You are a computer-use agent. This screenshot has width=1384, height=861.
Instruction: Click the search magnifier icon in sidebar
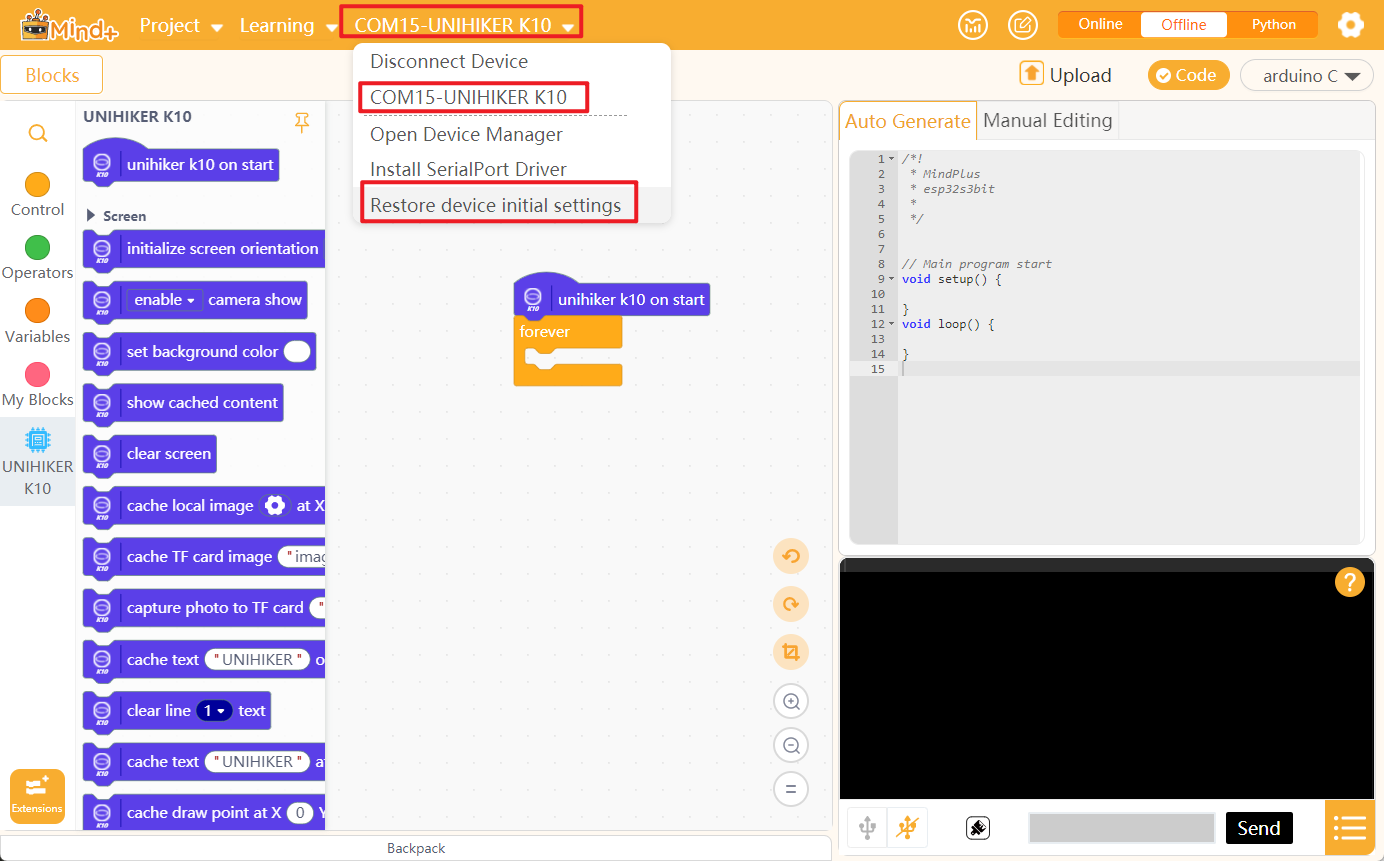[37, 133]
